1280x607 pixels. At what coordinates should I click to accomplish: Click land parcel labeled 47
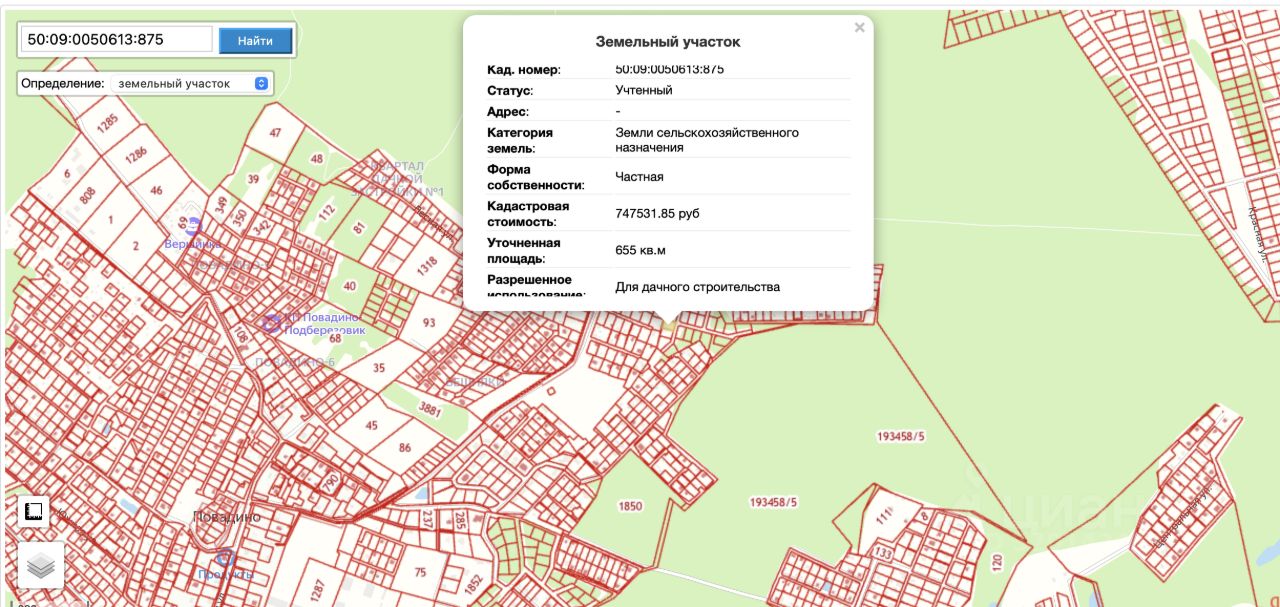coord(275,133)
